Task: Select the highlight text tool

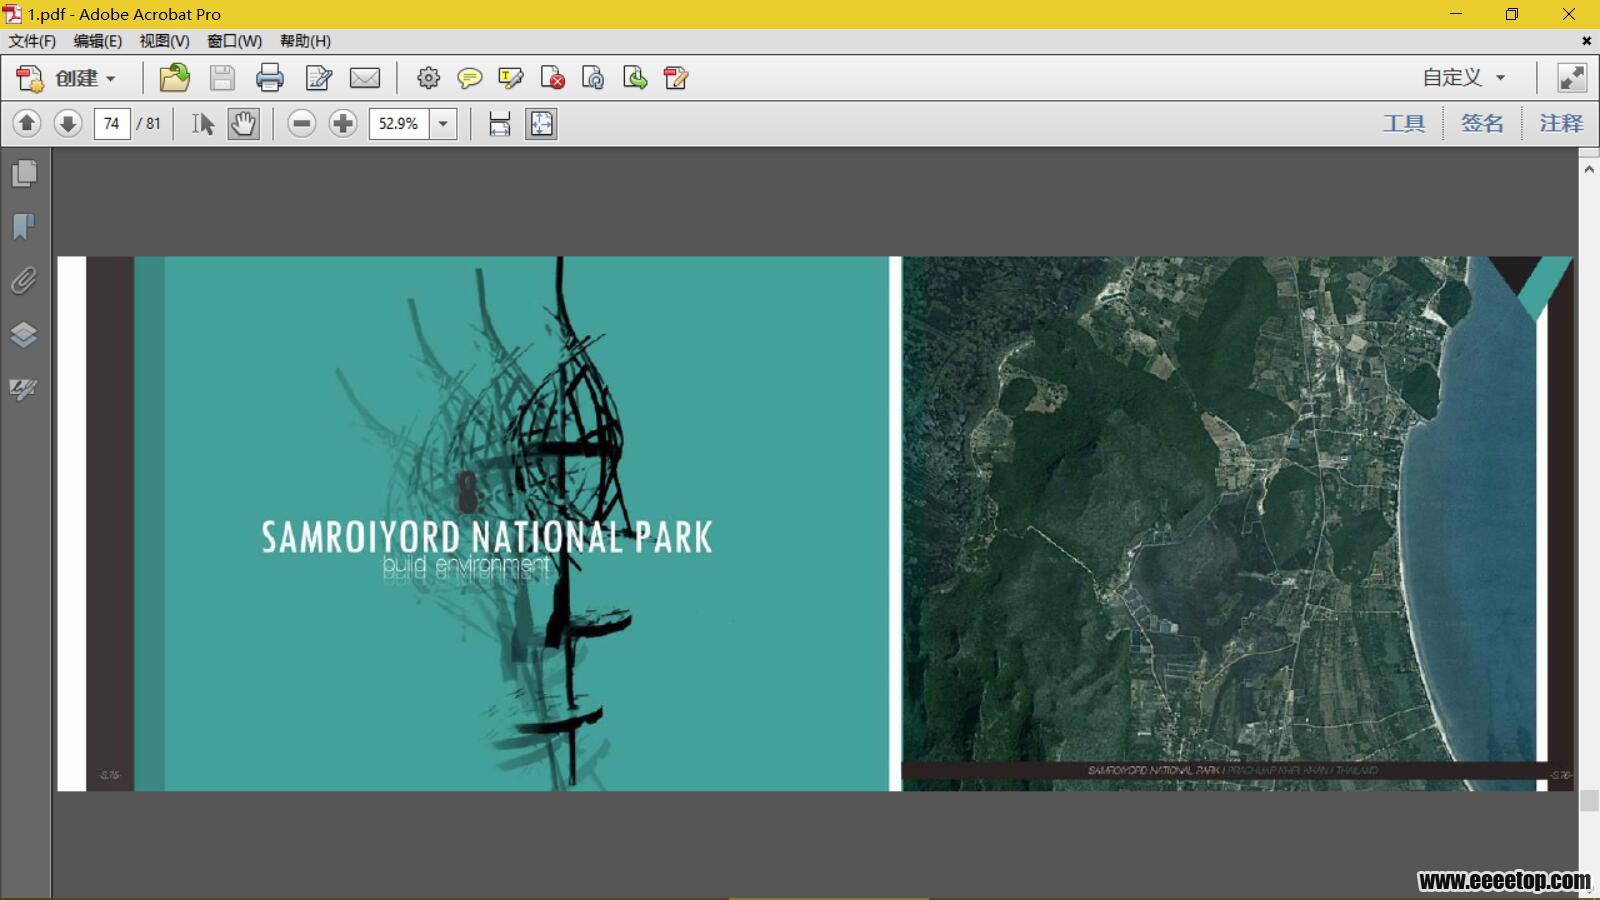Action: (511, 78)
